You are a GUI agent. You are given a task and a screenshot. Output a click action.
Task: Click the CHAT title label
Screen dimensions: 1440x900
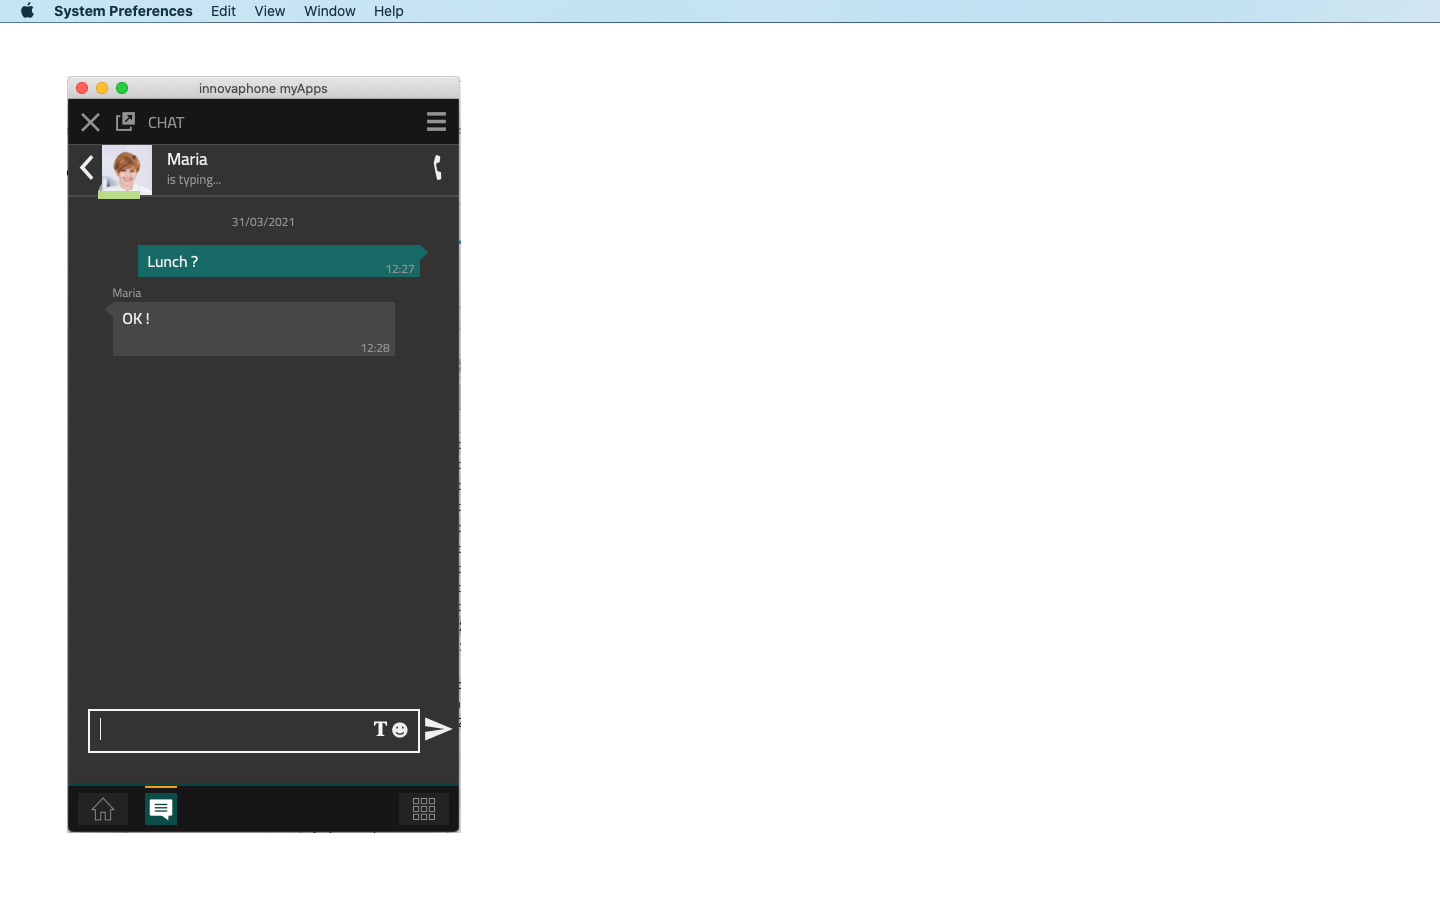point(166,122)
